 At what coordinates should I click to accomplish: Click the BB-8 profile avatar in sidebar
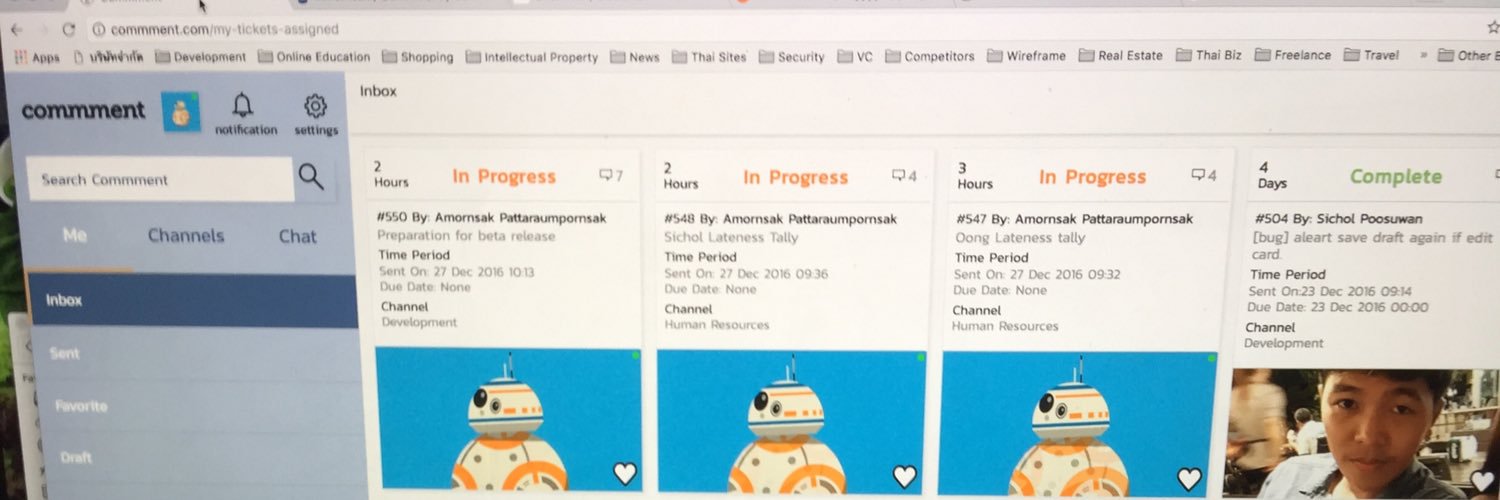coord(181,112)
